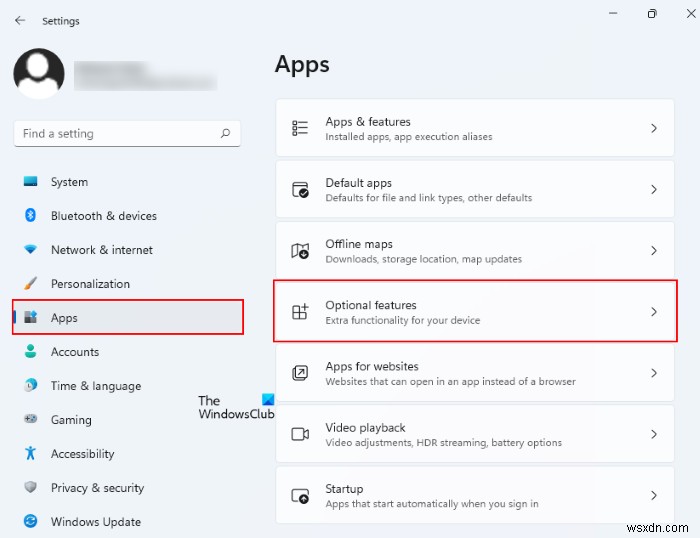
Task: Click the Windows Update sync icon
Action: (30, 521)
